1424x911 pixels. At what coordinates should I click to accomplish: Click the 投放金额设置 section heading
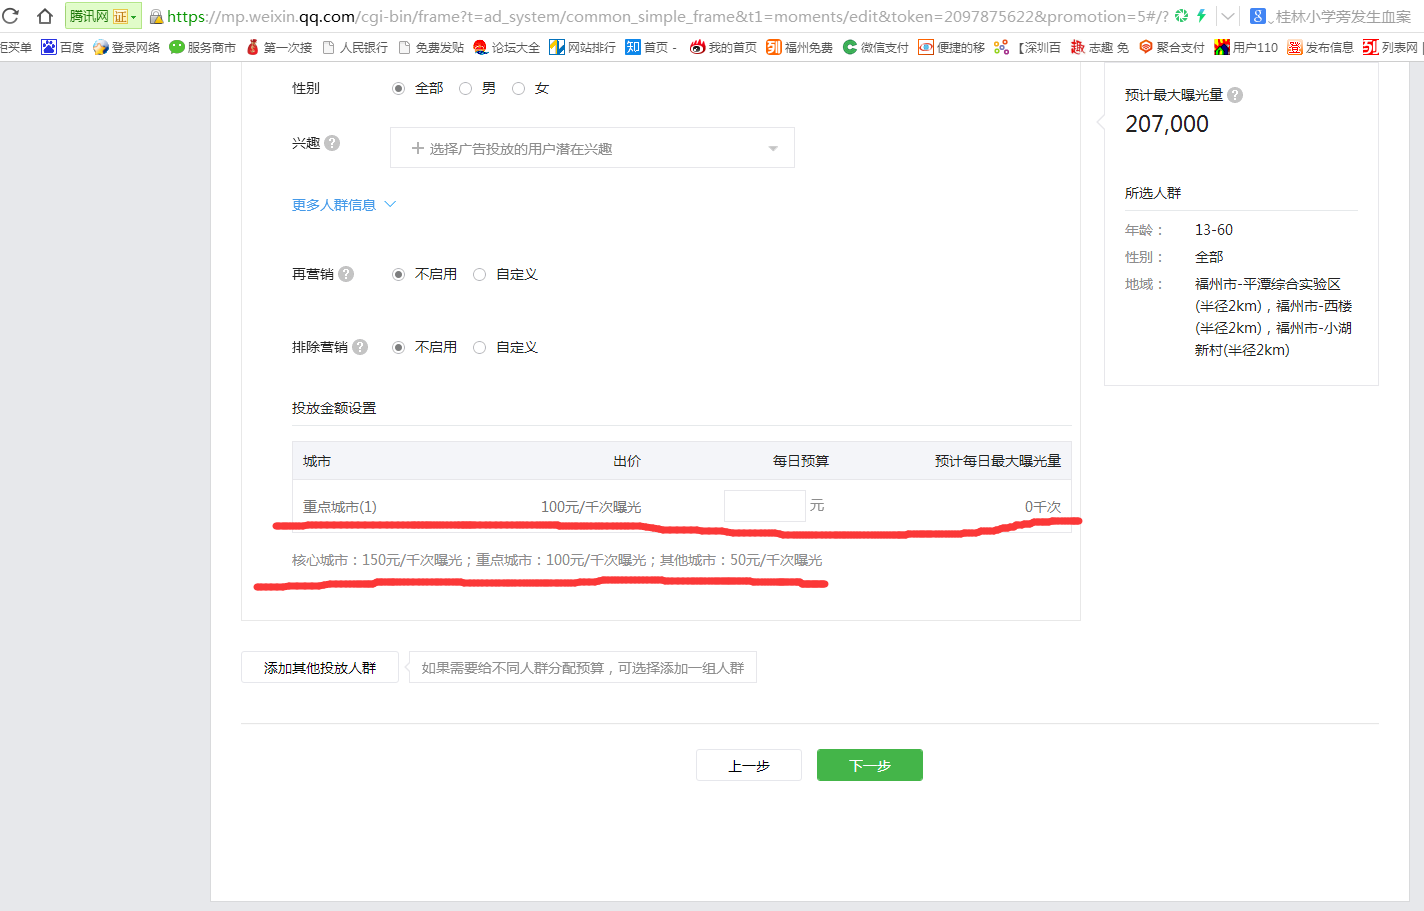pyautogui.click(x=334, y=408)
